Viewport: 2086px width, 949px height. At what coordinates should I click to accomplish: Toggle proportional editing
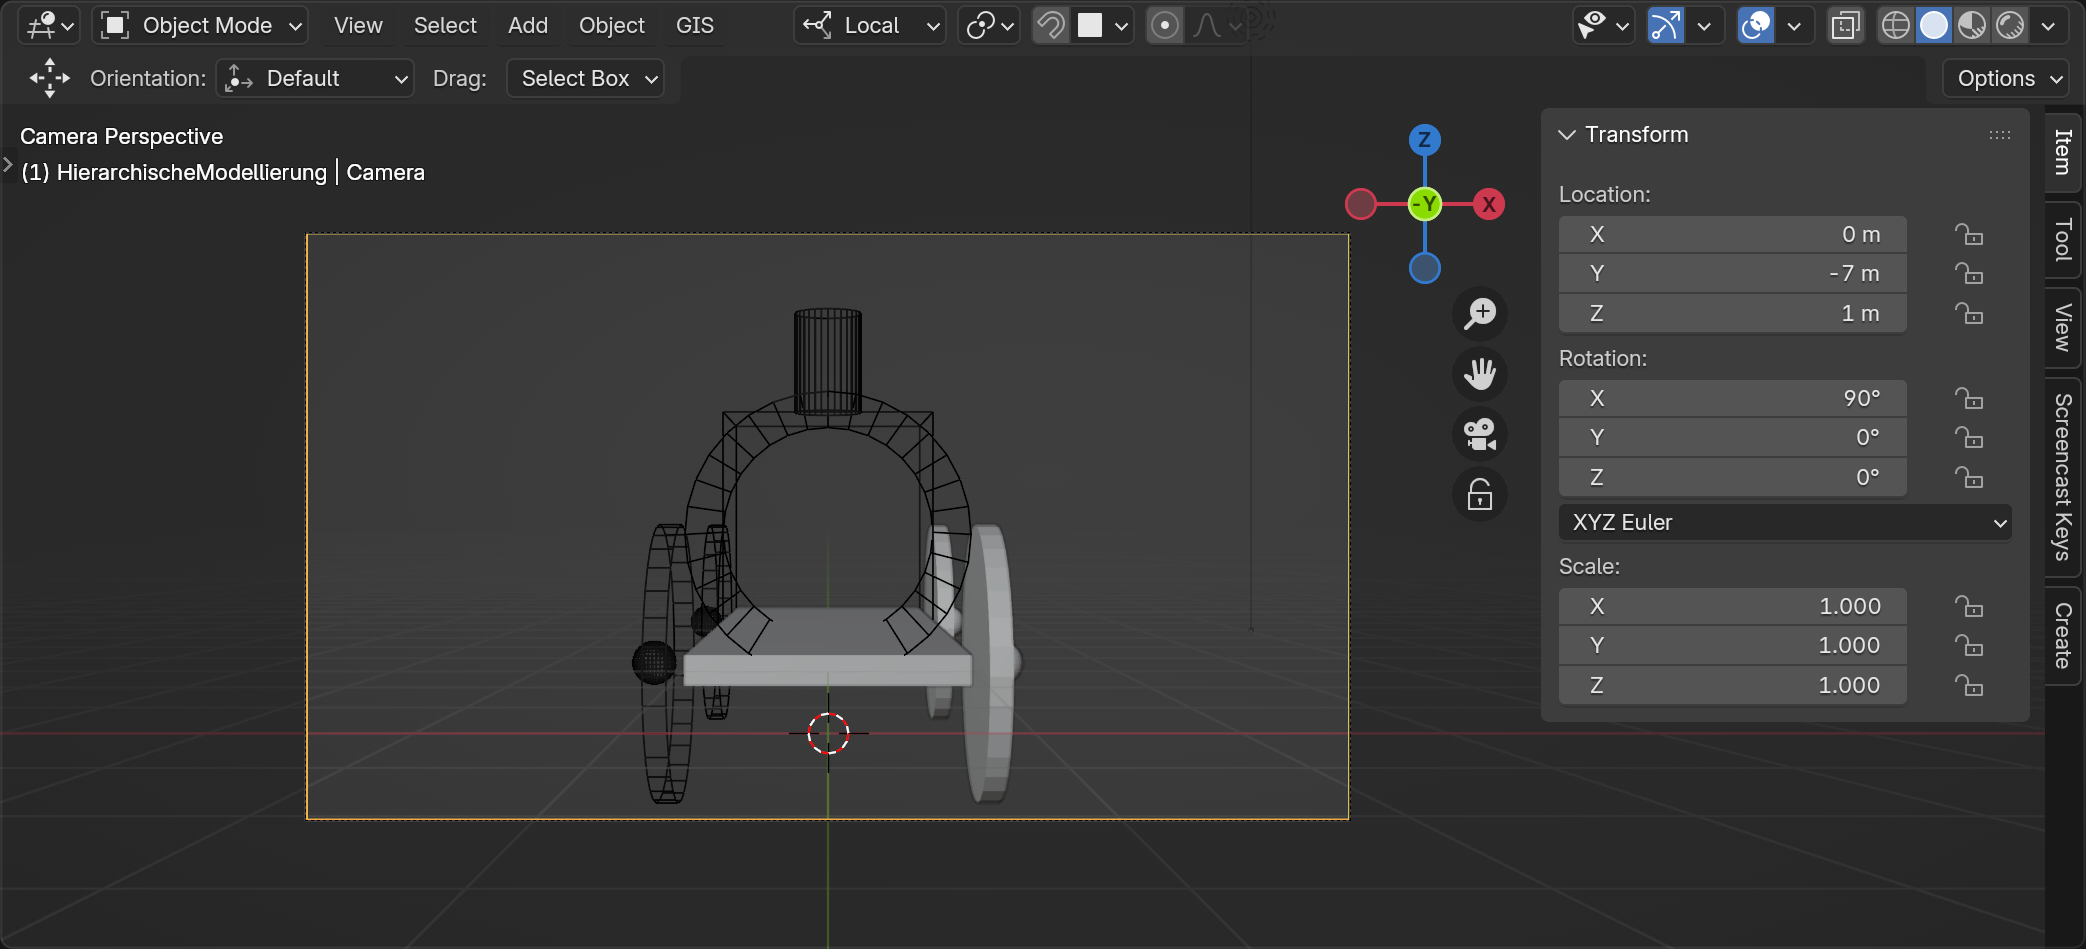tap(1164, 25)
